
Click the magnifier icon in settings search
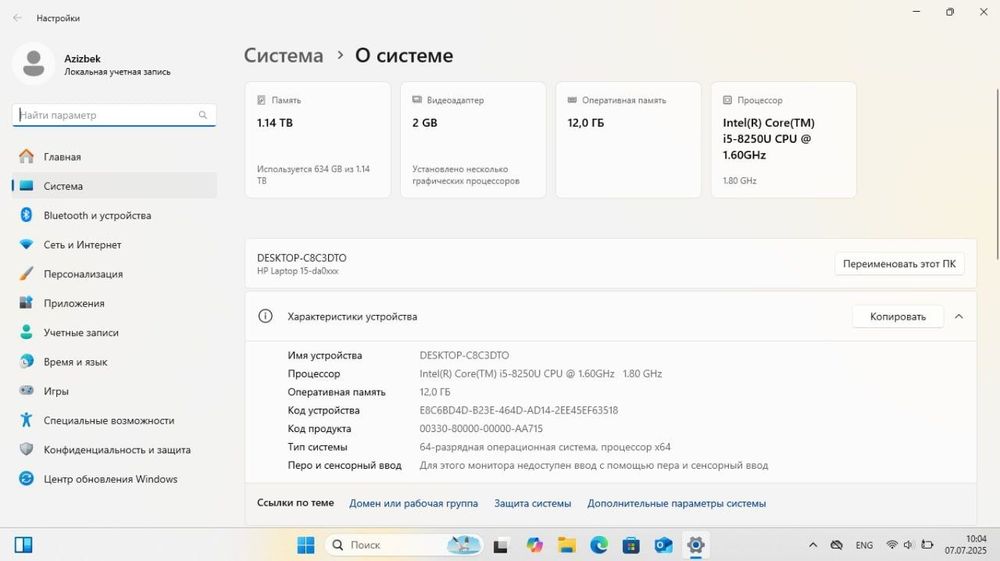(x=203, y=115)
